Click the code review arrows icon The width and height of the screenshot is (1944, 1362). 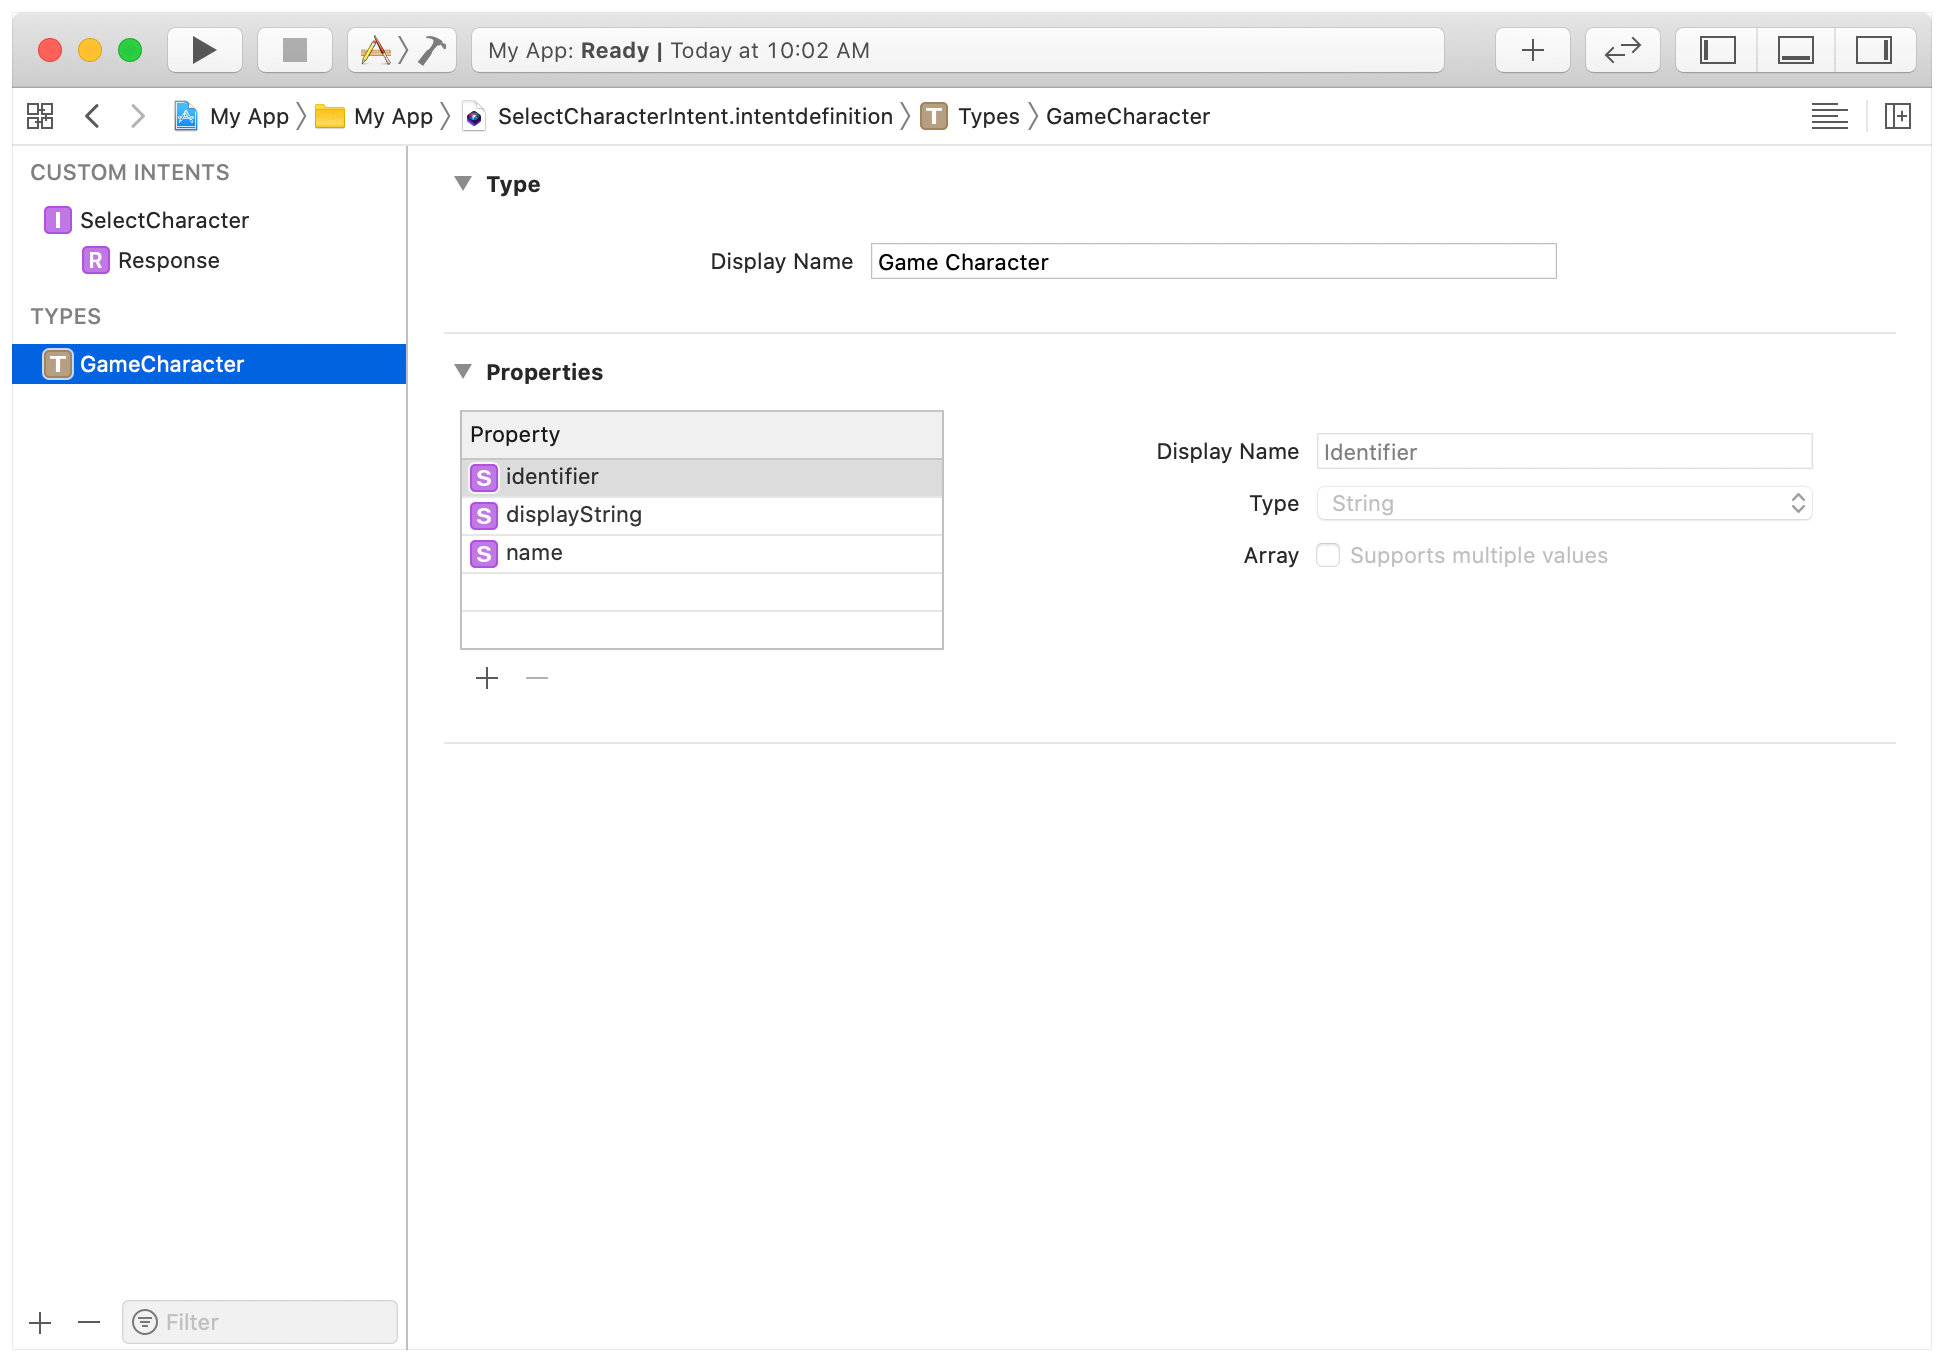[1622, 50]
